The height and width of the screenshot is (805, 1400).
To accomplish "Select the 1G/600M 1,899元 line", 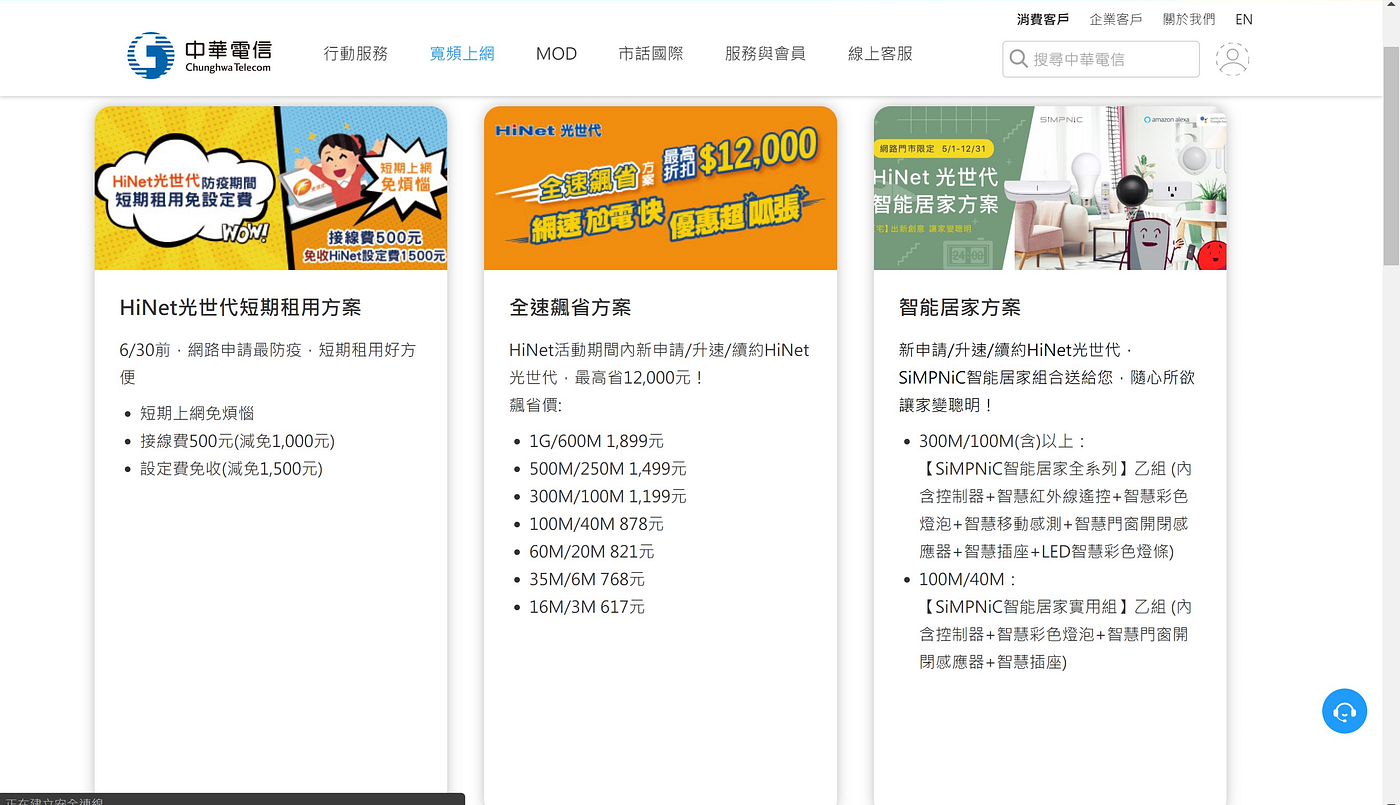I will (x=597, y=441).
